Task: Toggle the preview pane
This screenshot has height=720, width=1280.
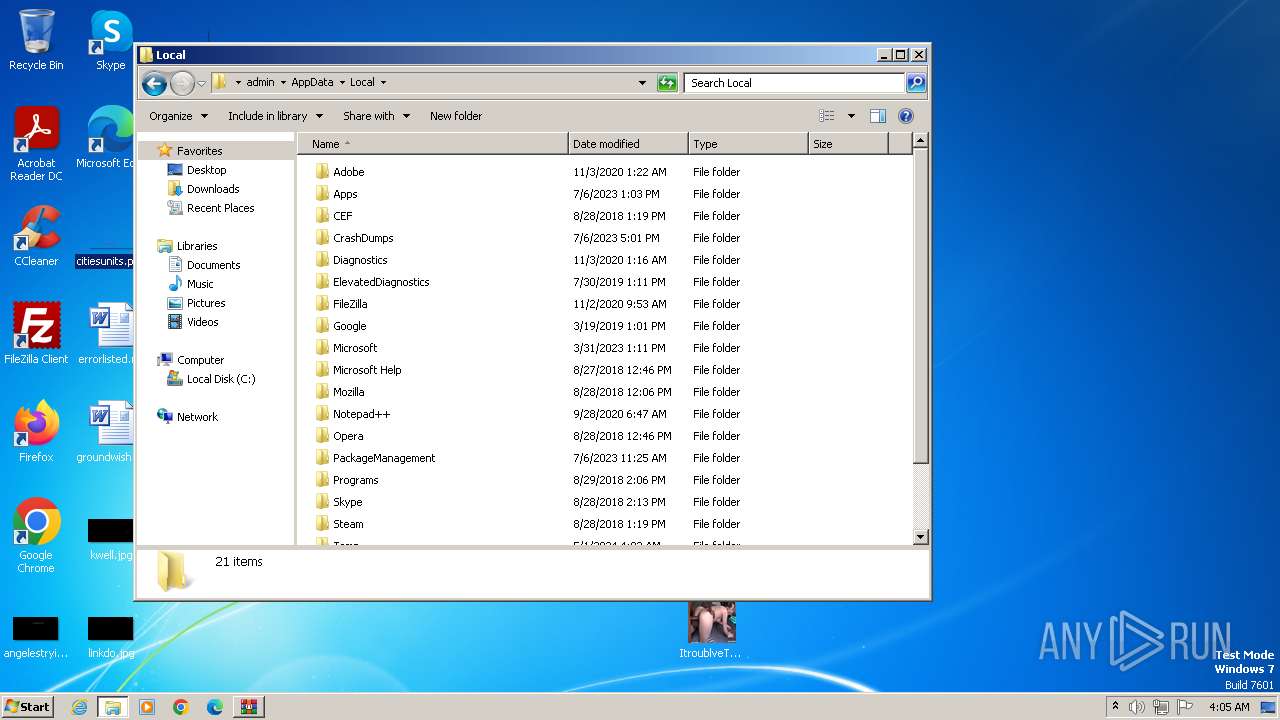Action: (x=877, y=116)
